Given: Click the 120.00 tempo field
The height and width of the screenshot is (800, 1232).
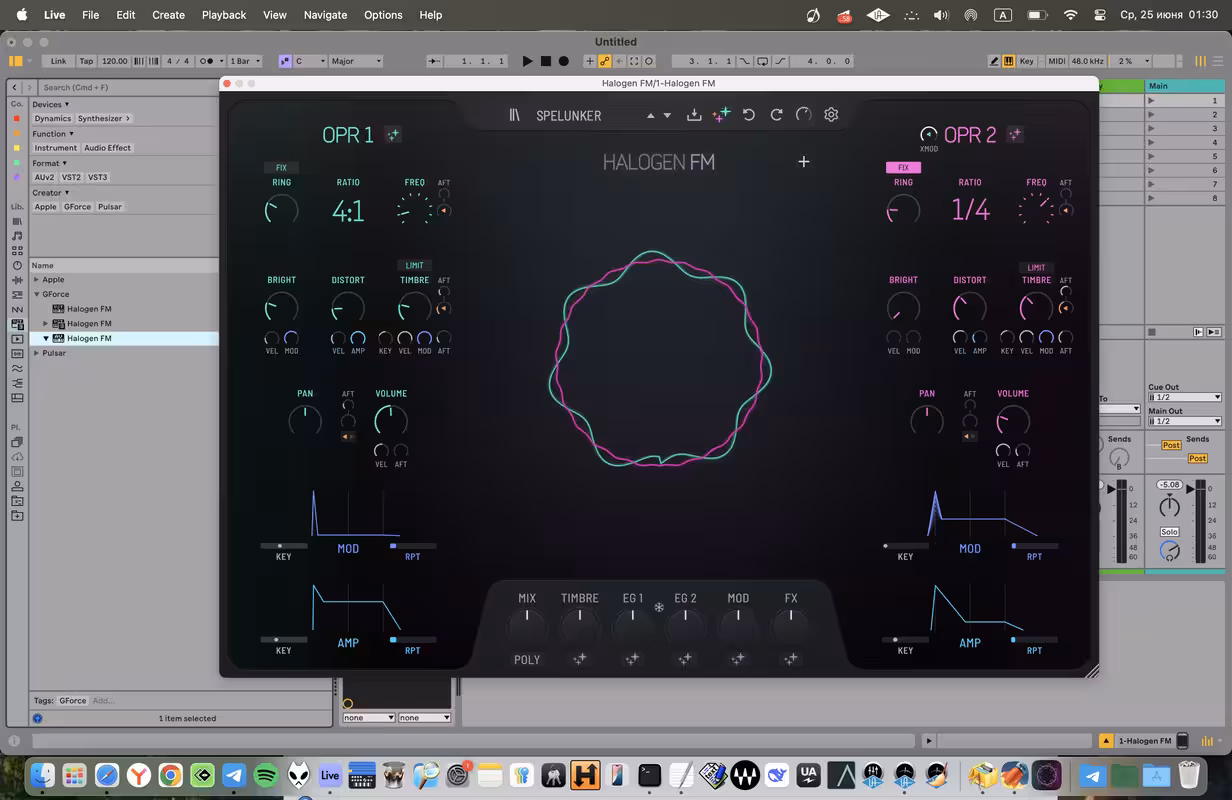Looking at the screenshot, I should 115,61.
